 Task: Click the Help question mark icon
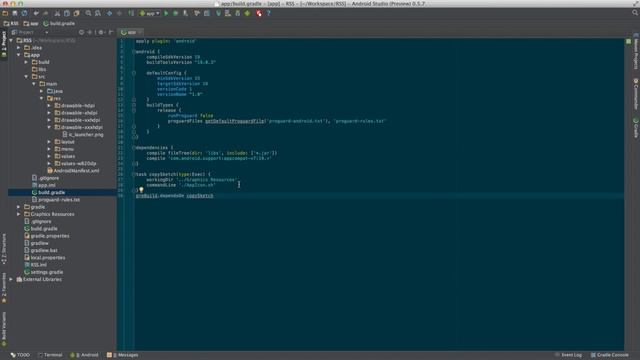pos(269,13)
